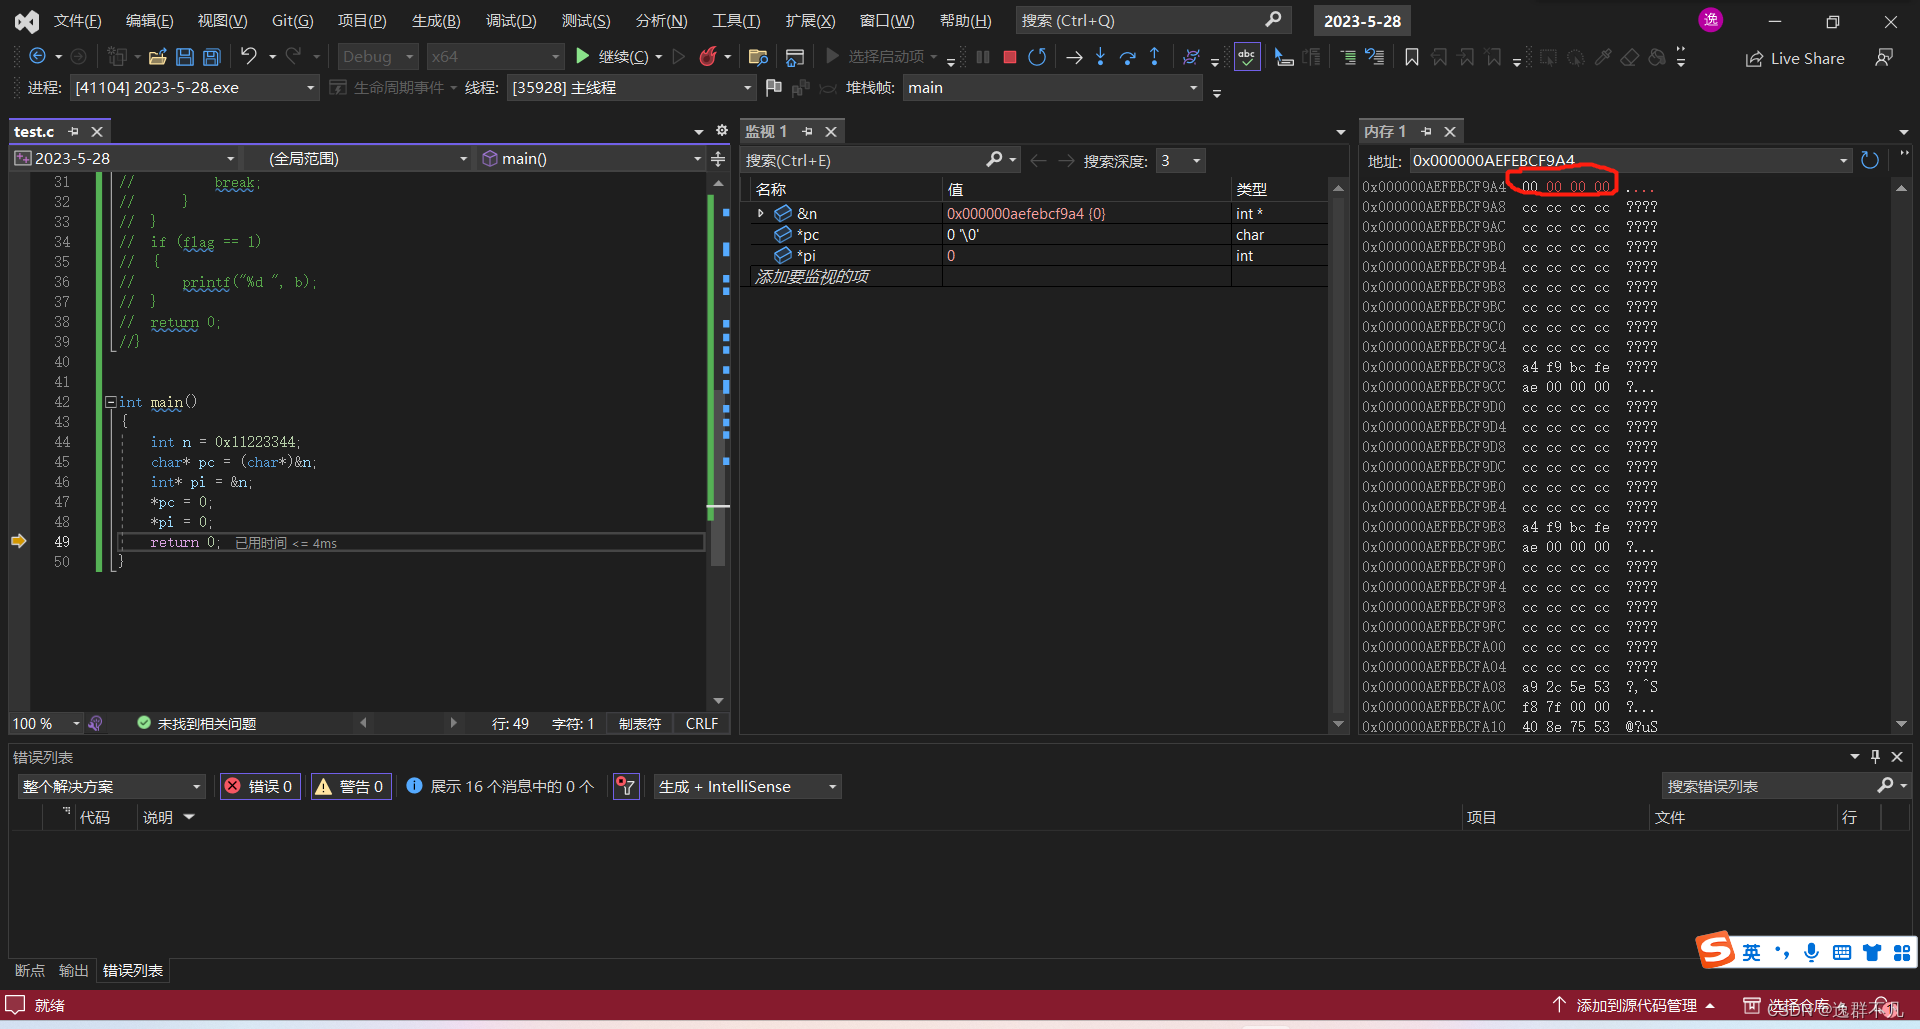Screen dimensions: 1920x1029
Task: Open the 工具(T) menu
Action: pos(736,20)
